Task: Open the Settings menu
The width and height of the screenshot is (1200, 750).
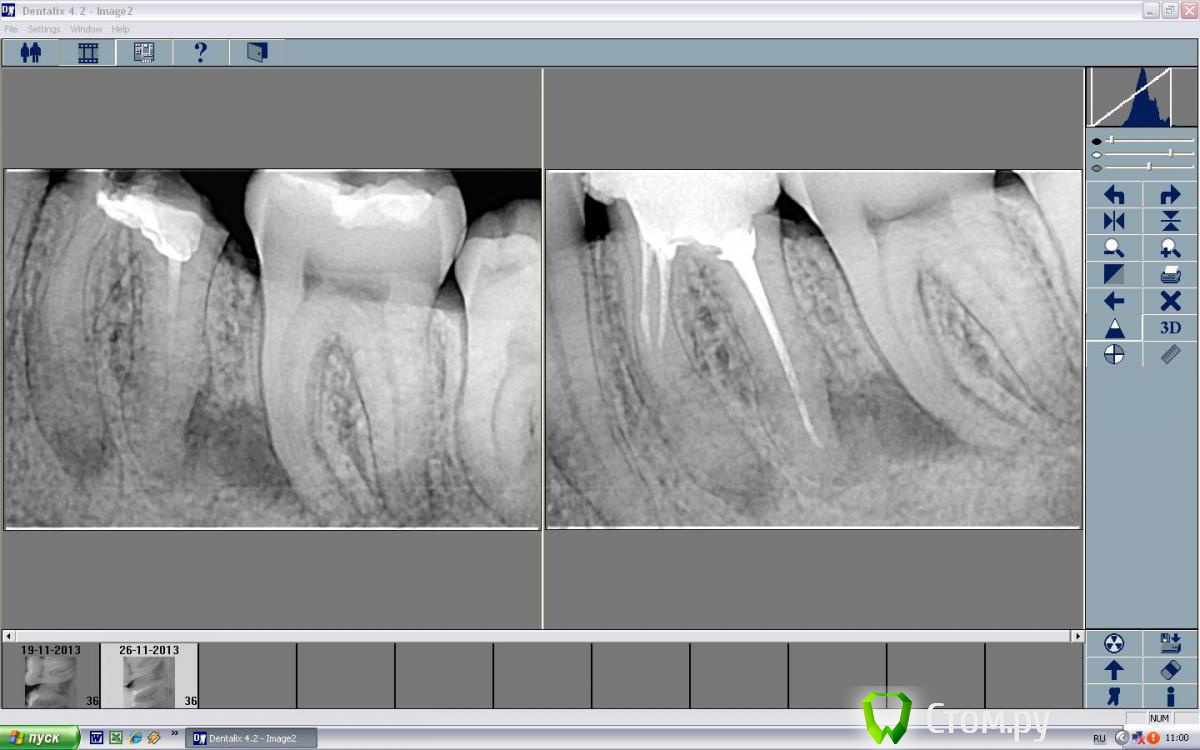Action: coord(44,29)
